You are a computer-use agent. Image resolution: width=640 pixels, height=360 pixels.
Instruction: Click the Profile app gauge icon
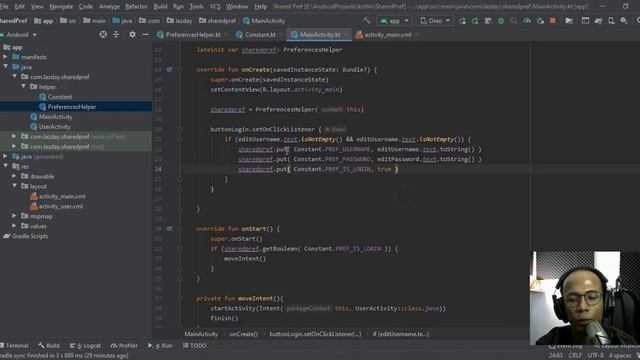point(527,20)
